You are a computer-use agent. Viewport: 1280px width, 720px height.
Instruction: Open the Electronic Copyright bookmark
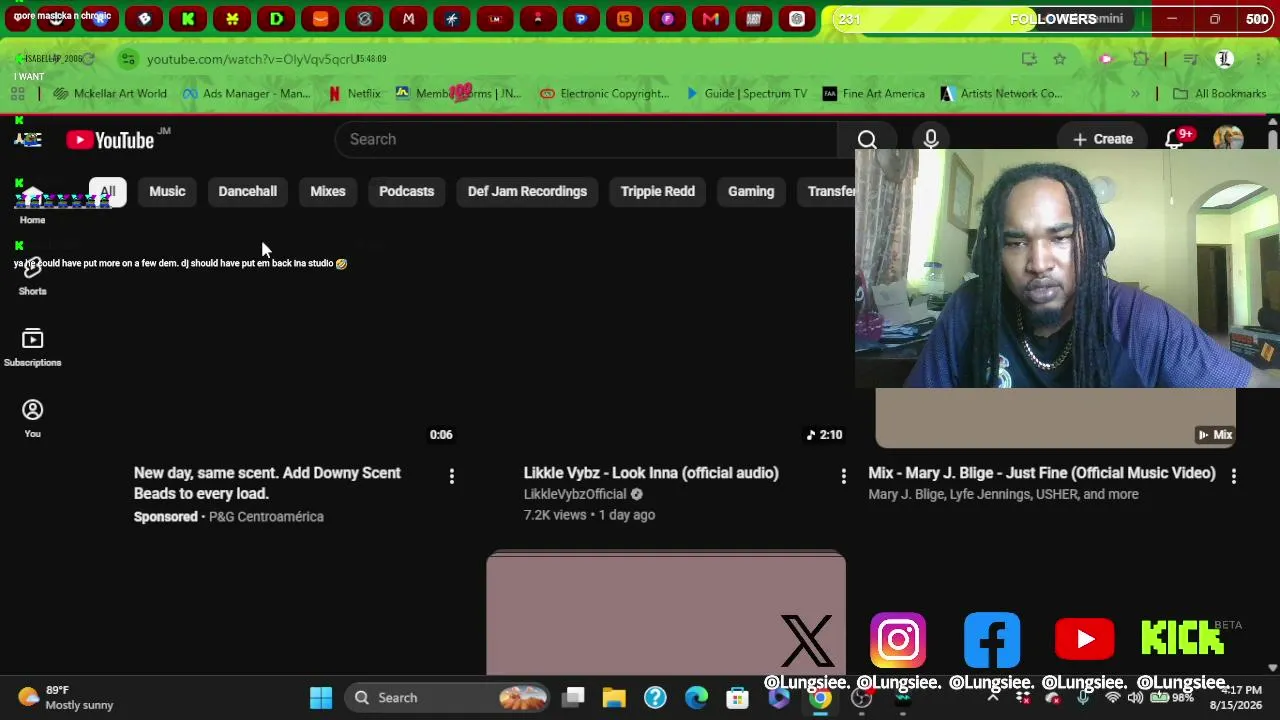[x=605, y=94]
